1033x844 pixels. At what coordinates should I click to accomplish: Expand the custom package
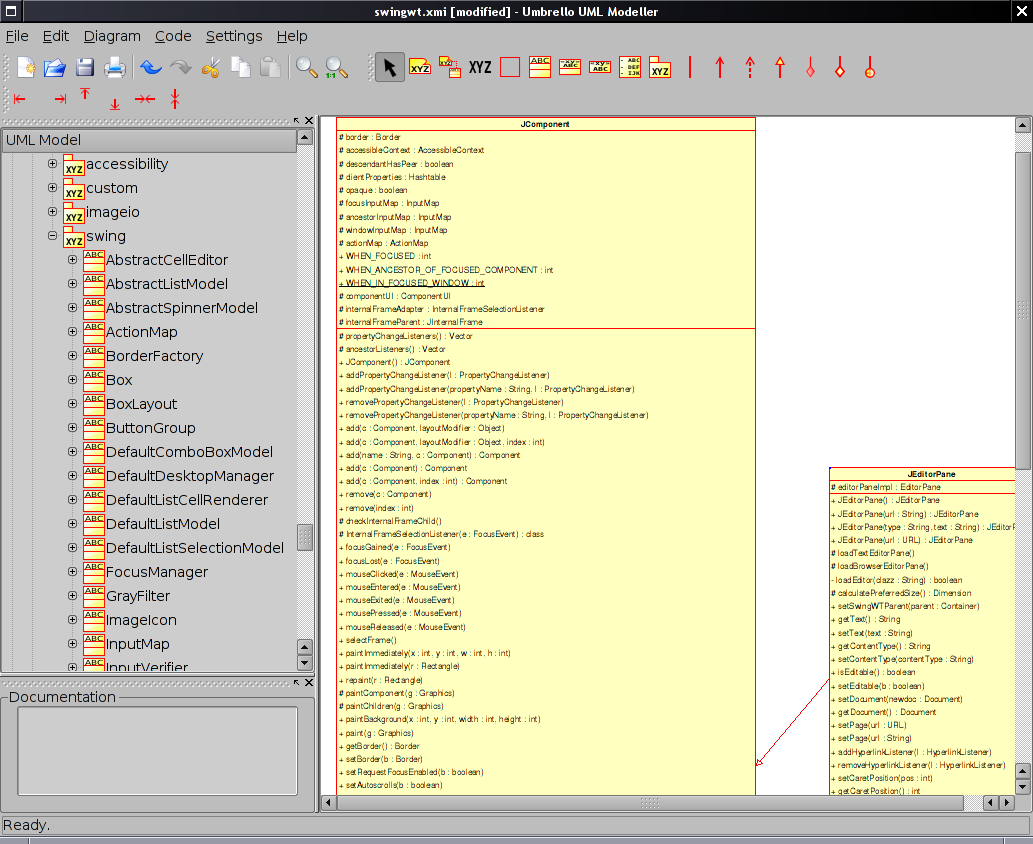coord(53,188)
